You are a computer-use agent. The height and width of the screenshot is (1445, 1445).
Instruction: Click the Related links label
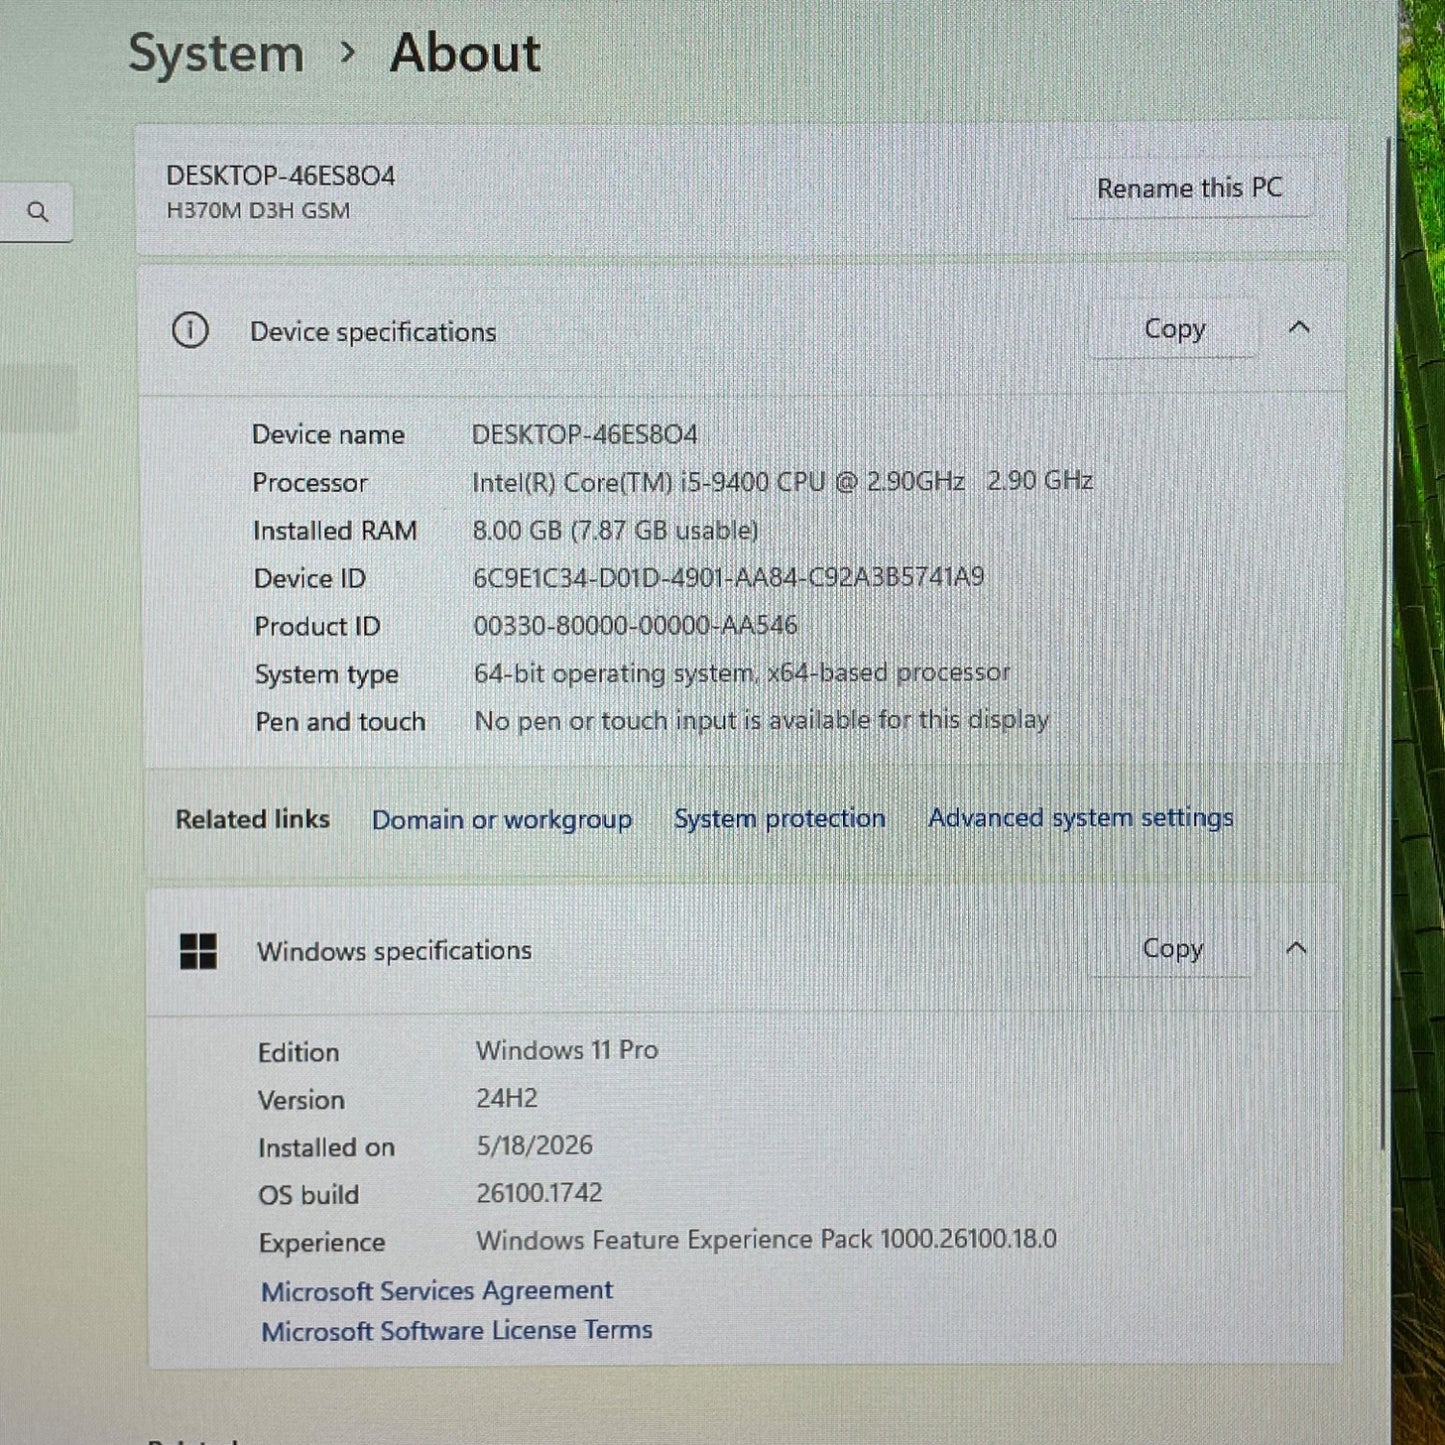point(252,819)
